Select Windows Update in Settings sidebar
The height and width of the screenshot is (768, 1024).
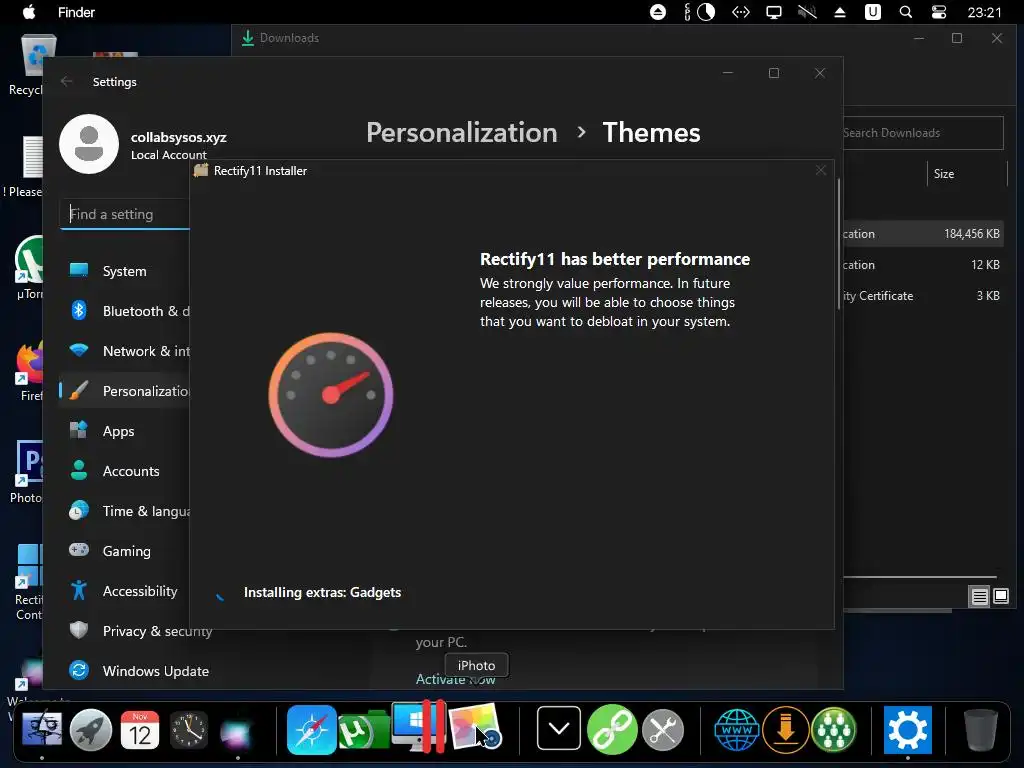pyautogui.click(x=137, y=671)
